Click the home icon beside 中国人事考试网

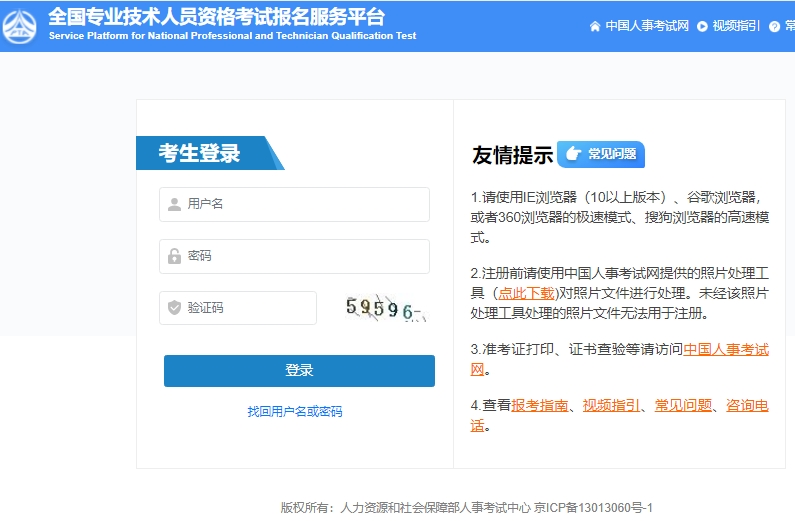click(595, 26)
